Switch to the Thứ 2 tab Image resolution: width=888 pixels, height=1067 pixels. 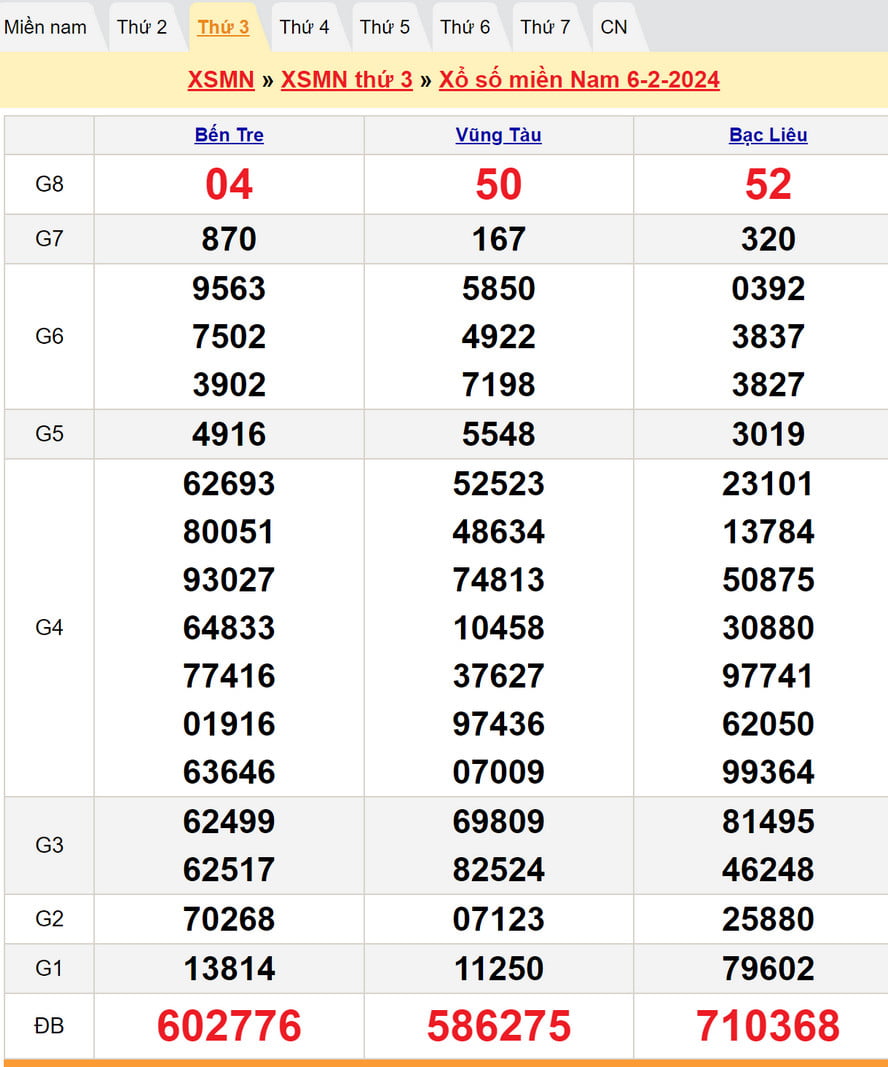(142, 27)
